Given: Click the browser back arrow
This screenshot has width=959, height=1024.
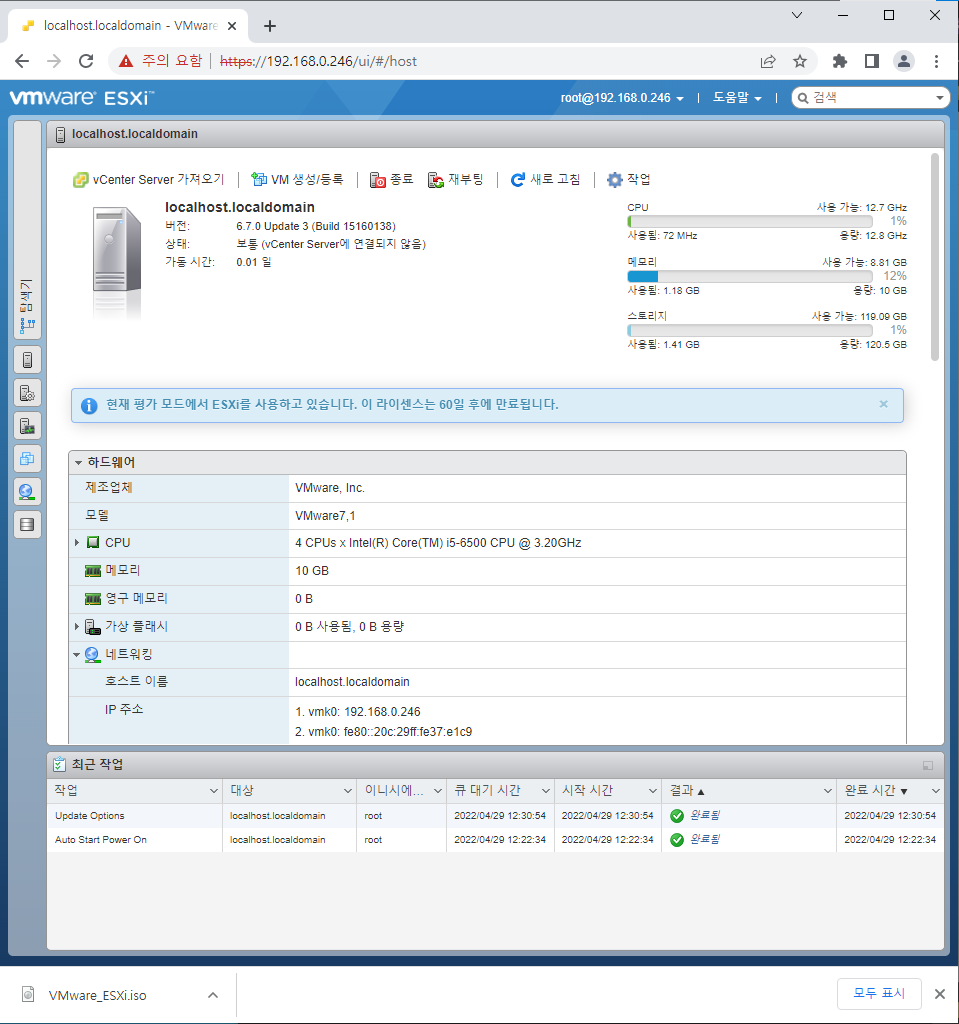Looking at the screenshot, I should (22, 61).
